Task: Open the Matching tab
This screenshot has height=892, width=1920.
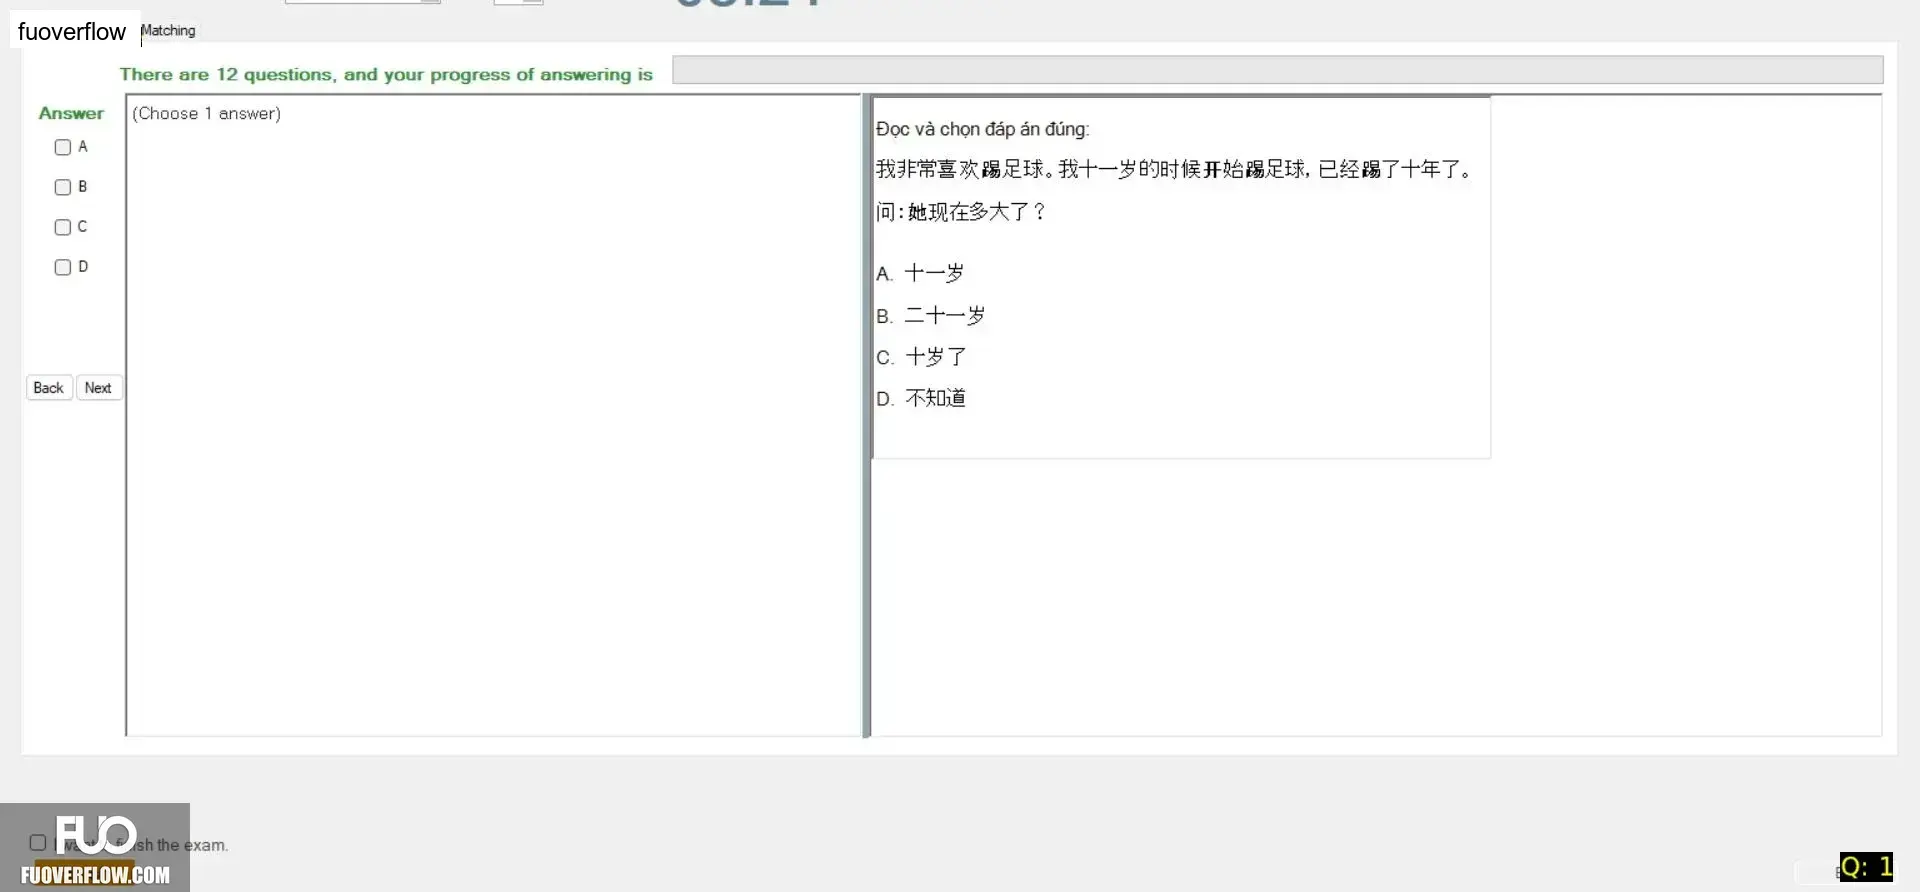Action: [168, 31]
